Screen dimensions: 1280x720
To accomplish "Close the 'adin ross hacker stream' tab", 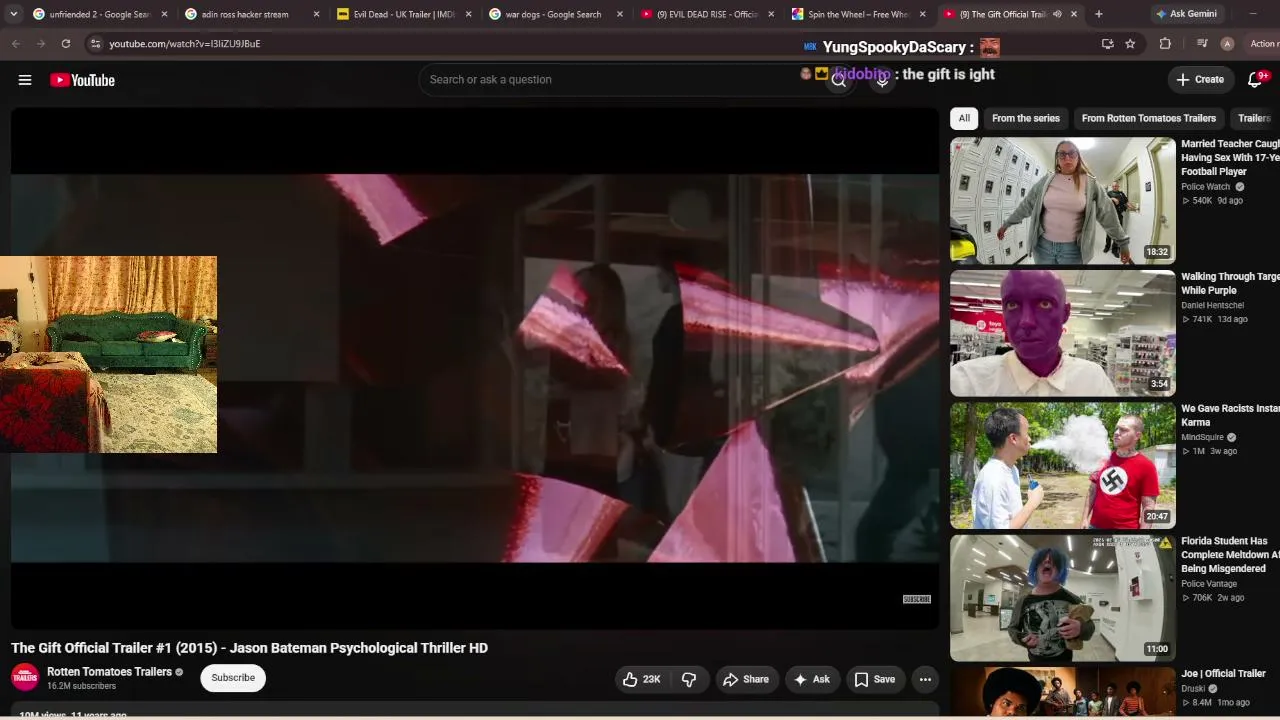I will [317, 14].
